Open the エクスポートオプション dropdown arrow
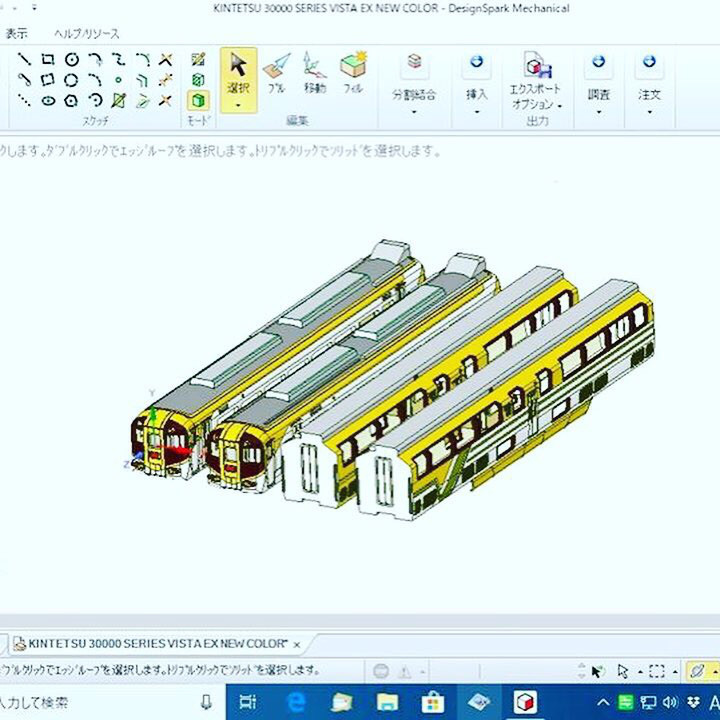 [560, 106]
